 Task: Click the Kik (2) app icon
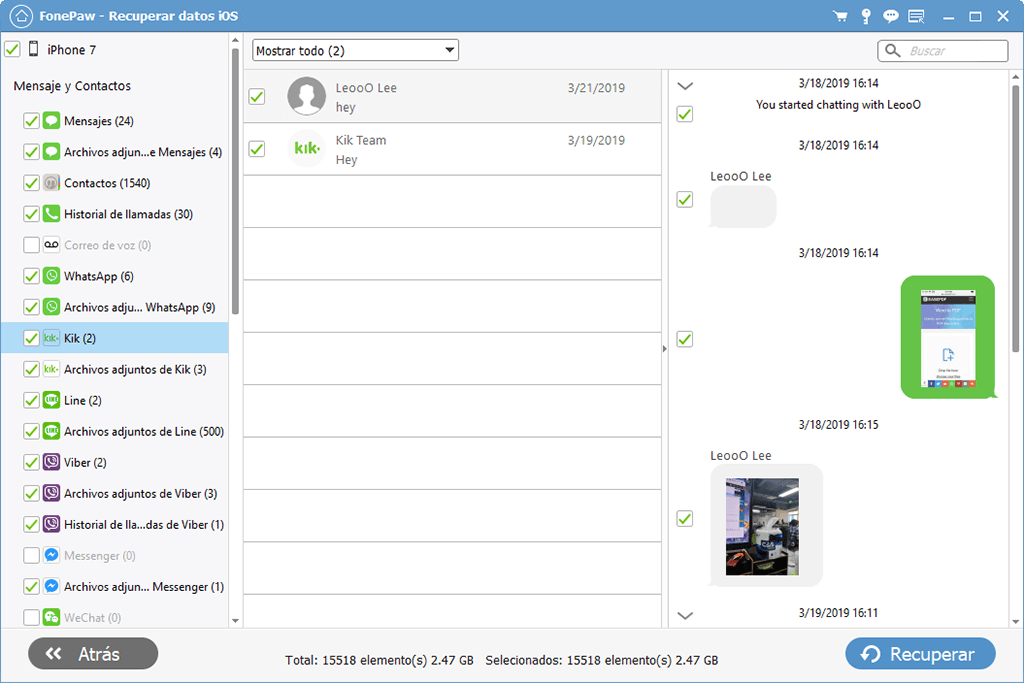pos(52,338)
